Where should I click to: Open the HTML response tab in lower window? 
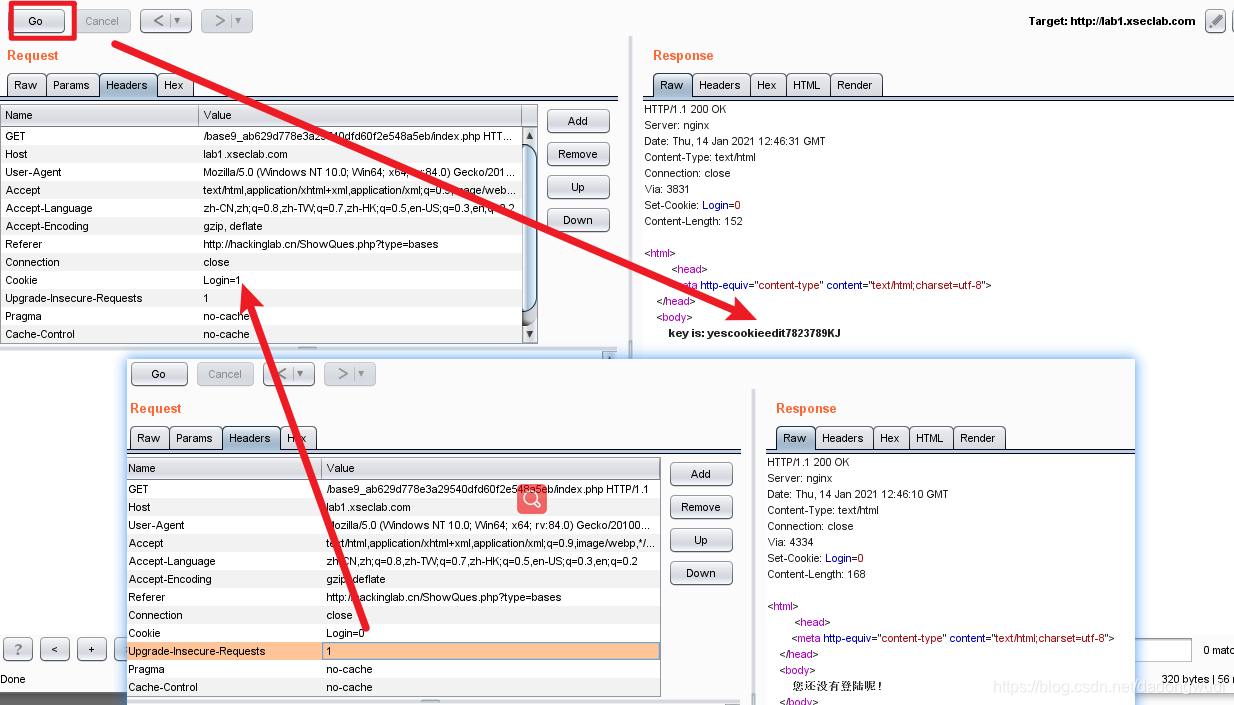point(930,438)
